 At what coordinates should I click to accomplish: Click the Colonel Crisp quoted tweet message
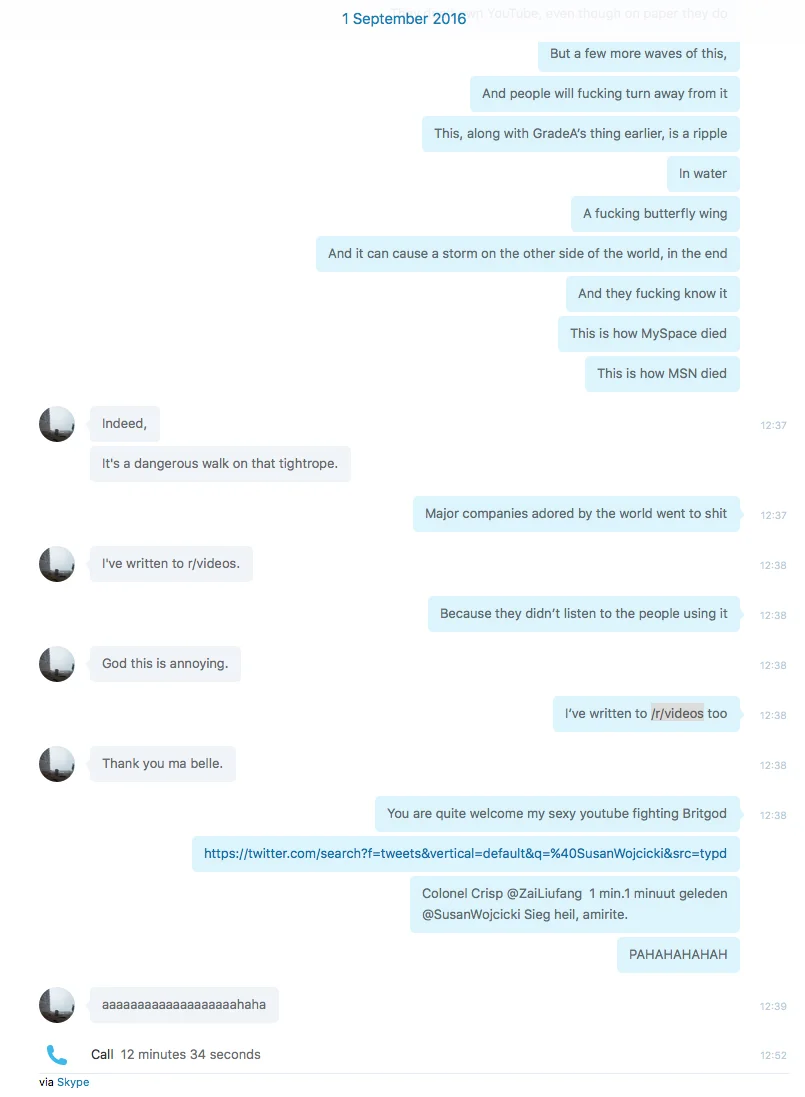point(575,904)
